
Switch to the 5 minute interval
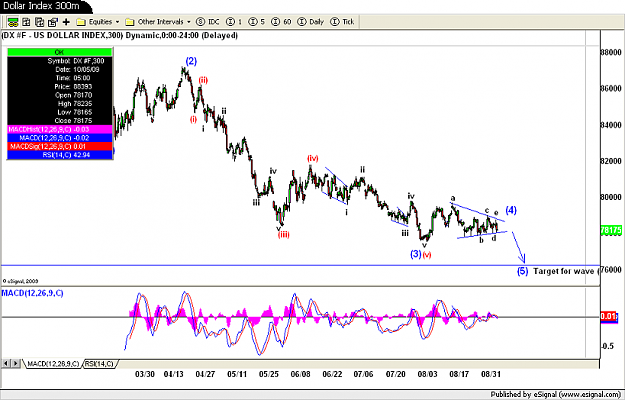click(x=257, y=22)
